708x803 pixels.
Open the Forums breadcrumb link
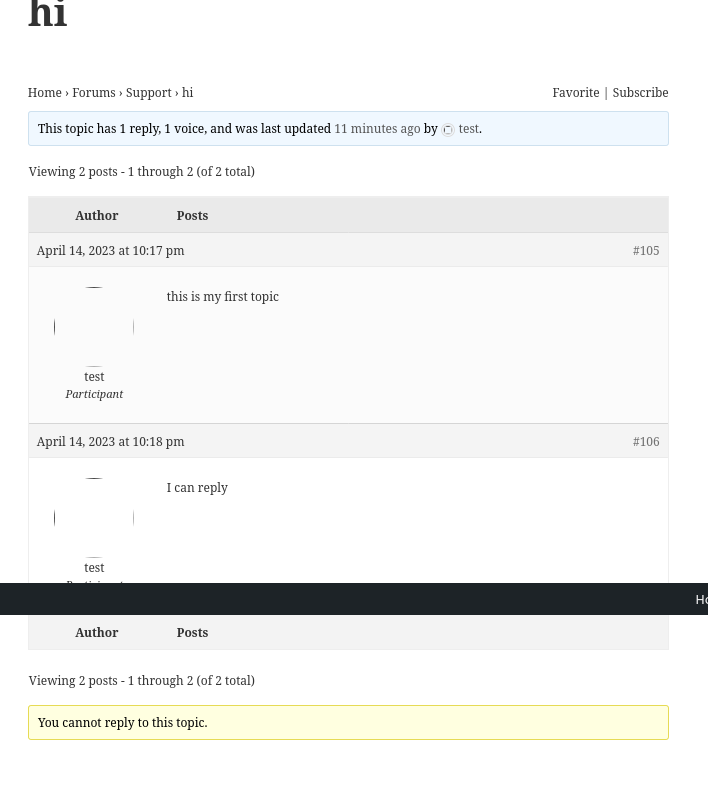[x=93, y=92]
